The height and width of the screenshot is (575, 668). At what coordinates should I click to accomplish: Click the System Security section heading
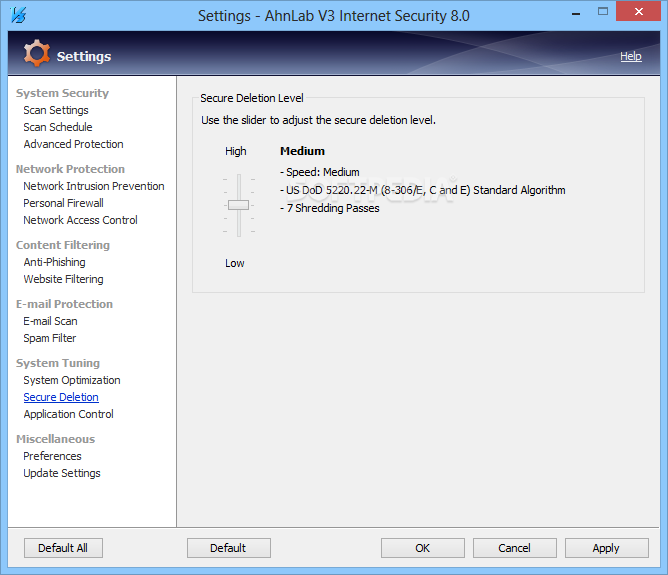point(62,93)
